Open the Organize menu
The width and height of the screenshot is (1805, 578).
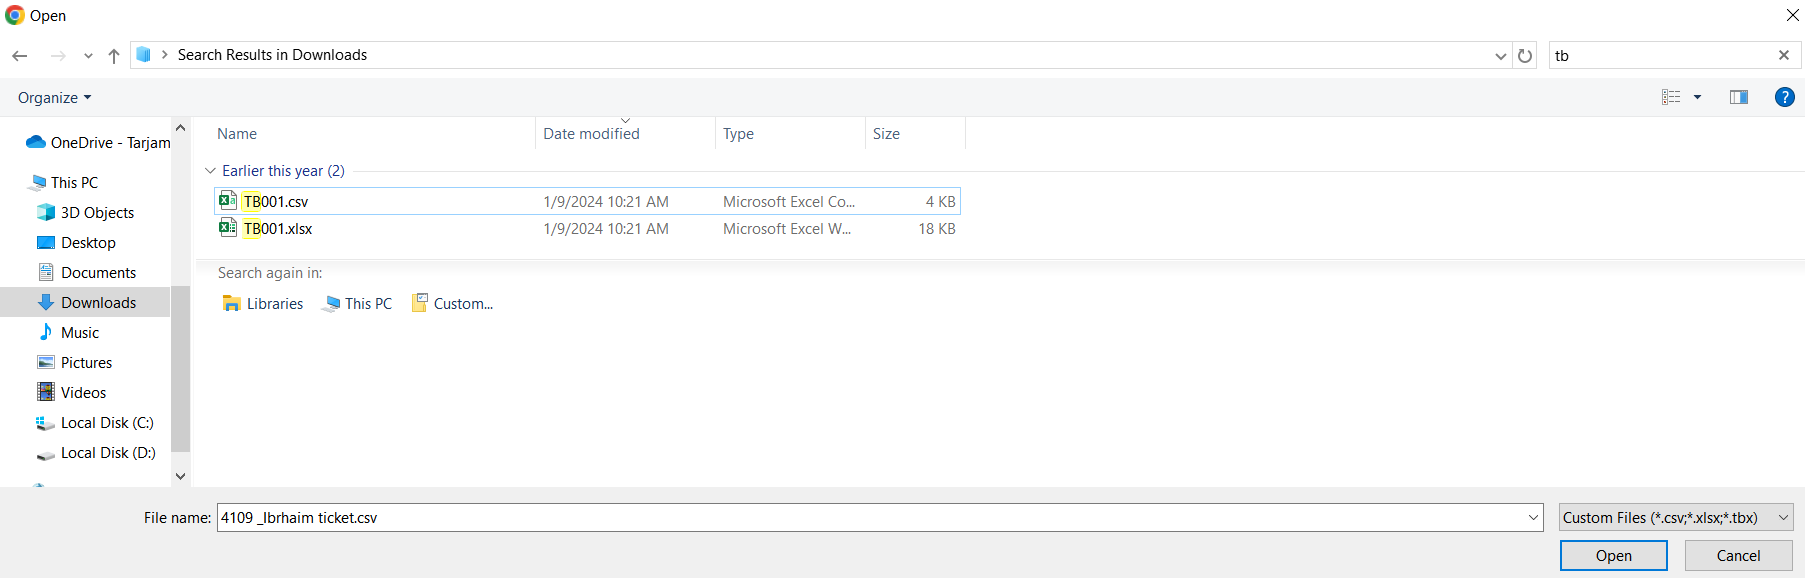point(54,97)
